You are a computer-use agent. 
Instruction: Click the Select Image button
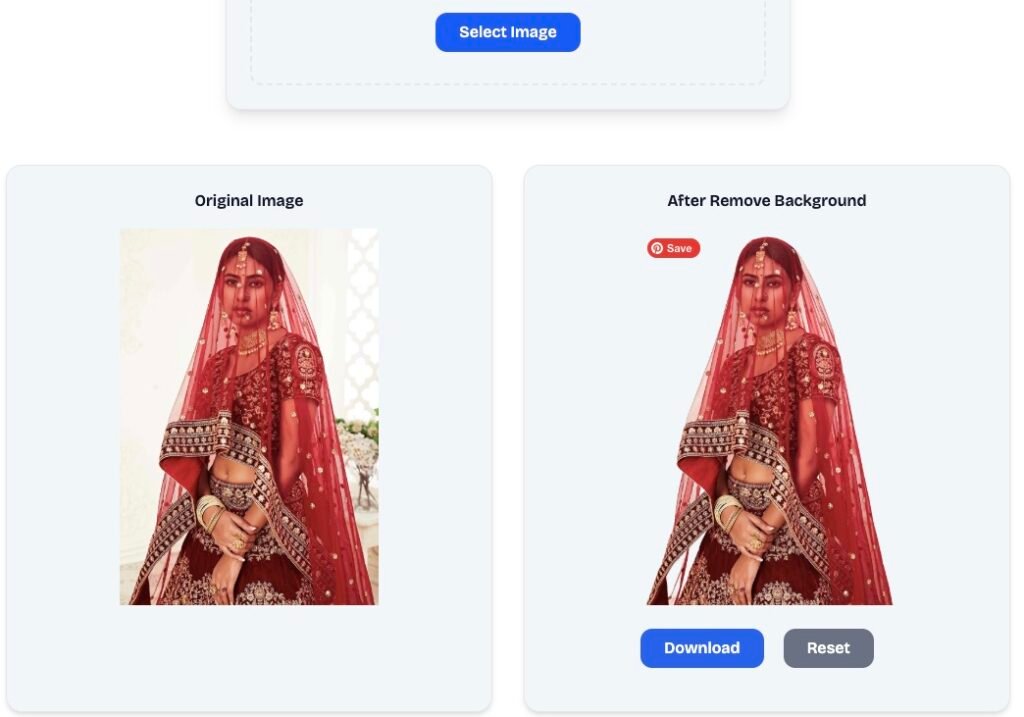(507, 32)
